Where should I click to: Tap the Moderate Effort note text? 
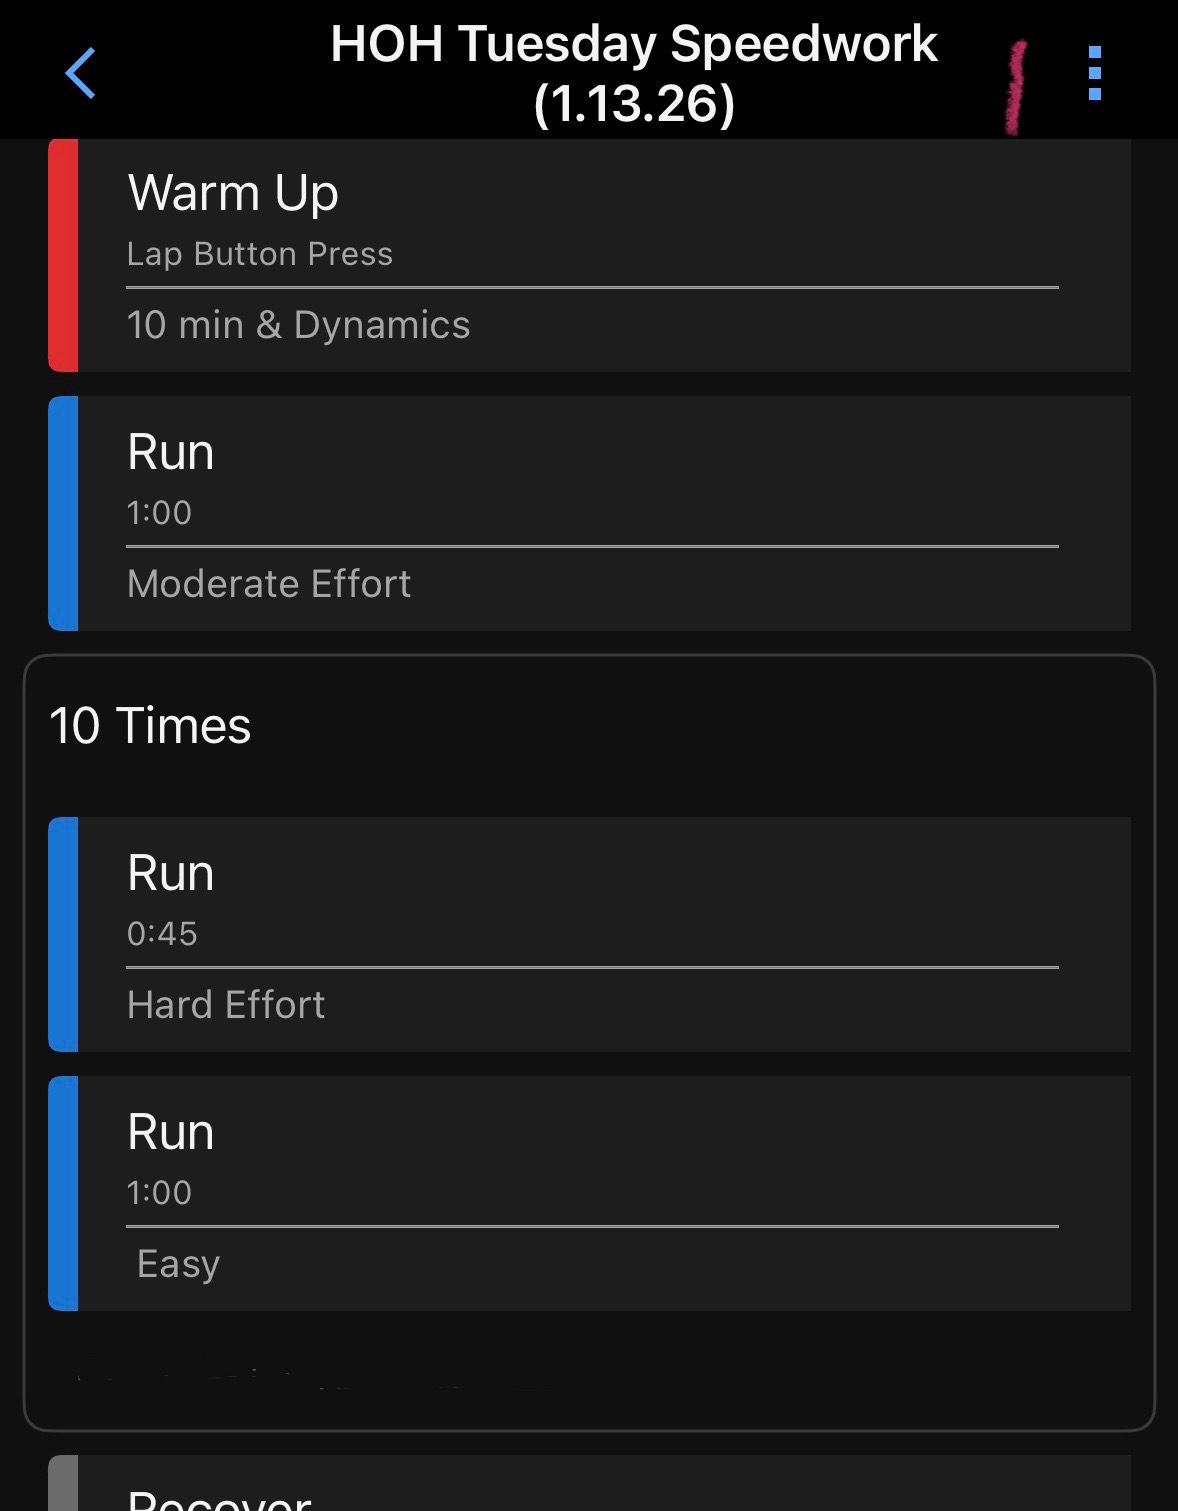(269, 584)
